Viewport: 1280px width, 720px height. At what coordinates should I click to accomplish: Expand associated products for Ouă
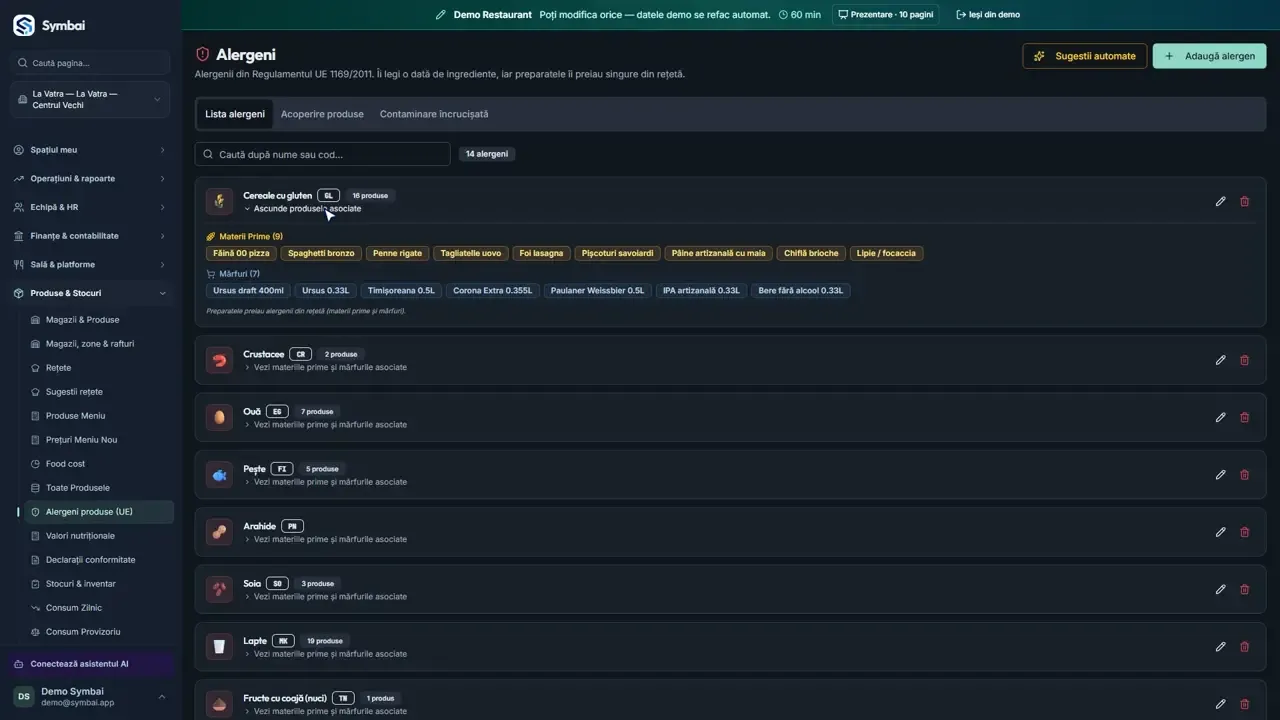(325, 425)
